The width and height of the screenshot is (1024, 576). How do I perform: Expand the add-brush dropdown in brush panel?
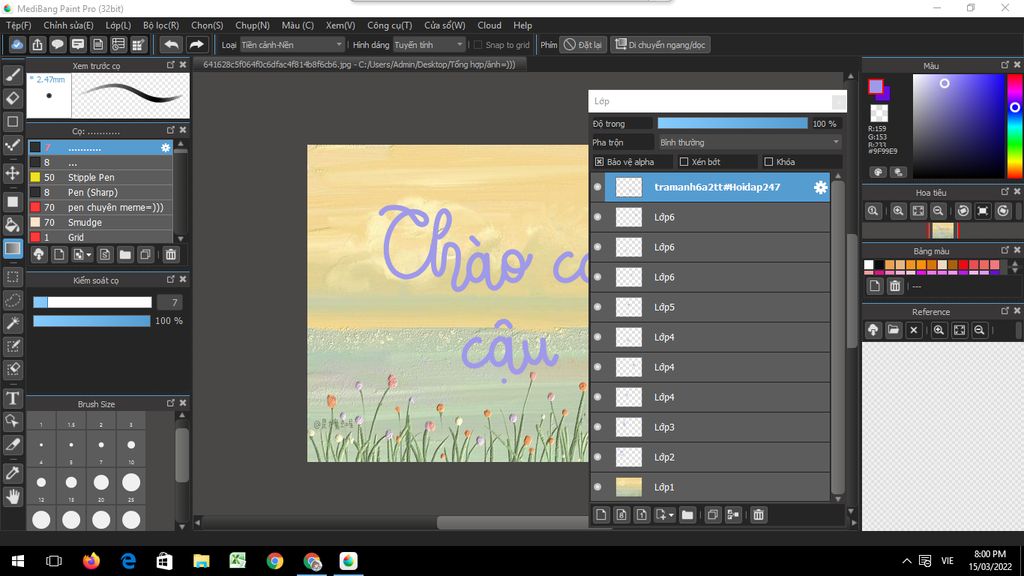pos(88,255)
